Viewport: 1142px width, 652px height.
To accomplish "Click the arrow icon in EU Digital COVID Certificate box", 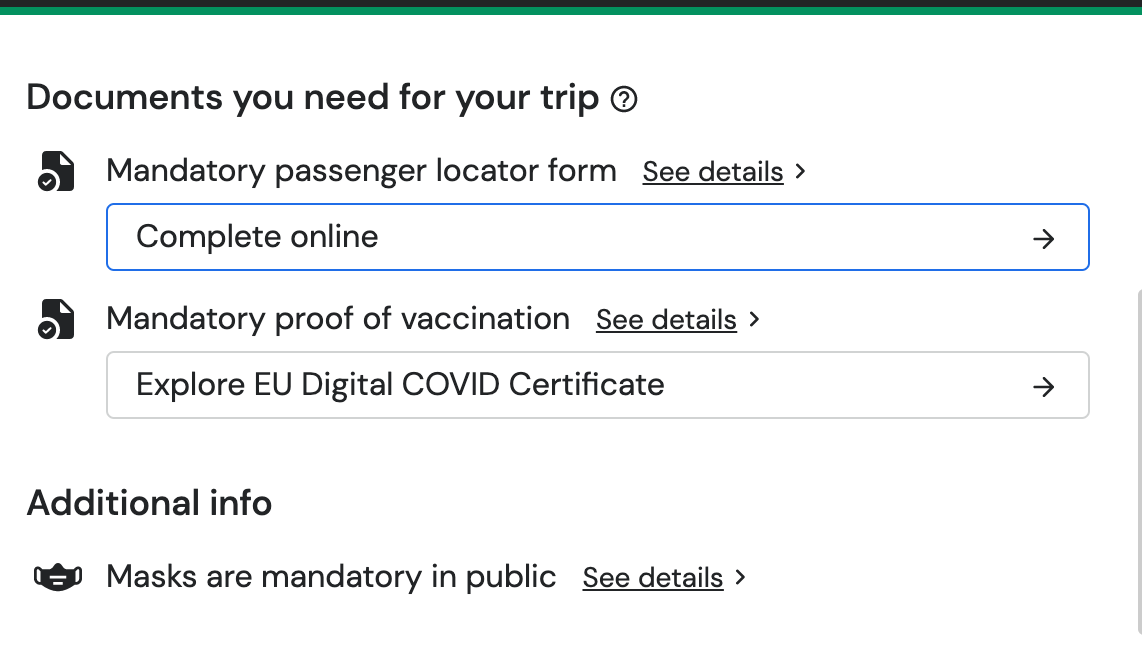I will [x=1044, y=386].
